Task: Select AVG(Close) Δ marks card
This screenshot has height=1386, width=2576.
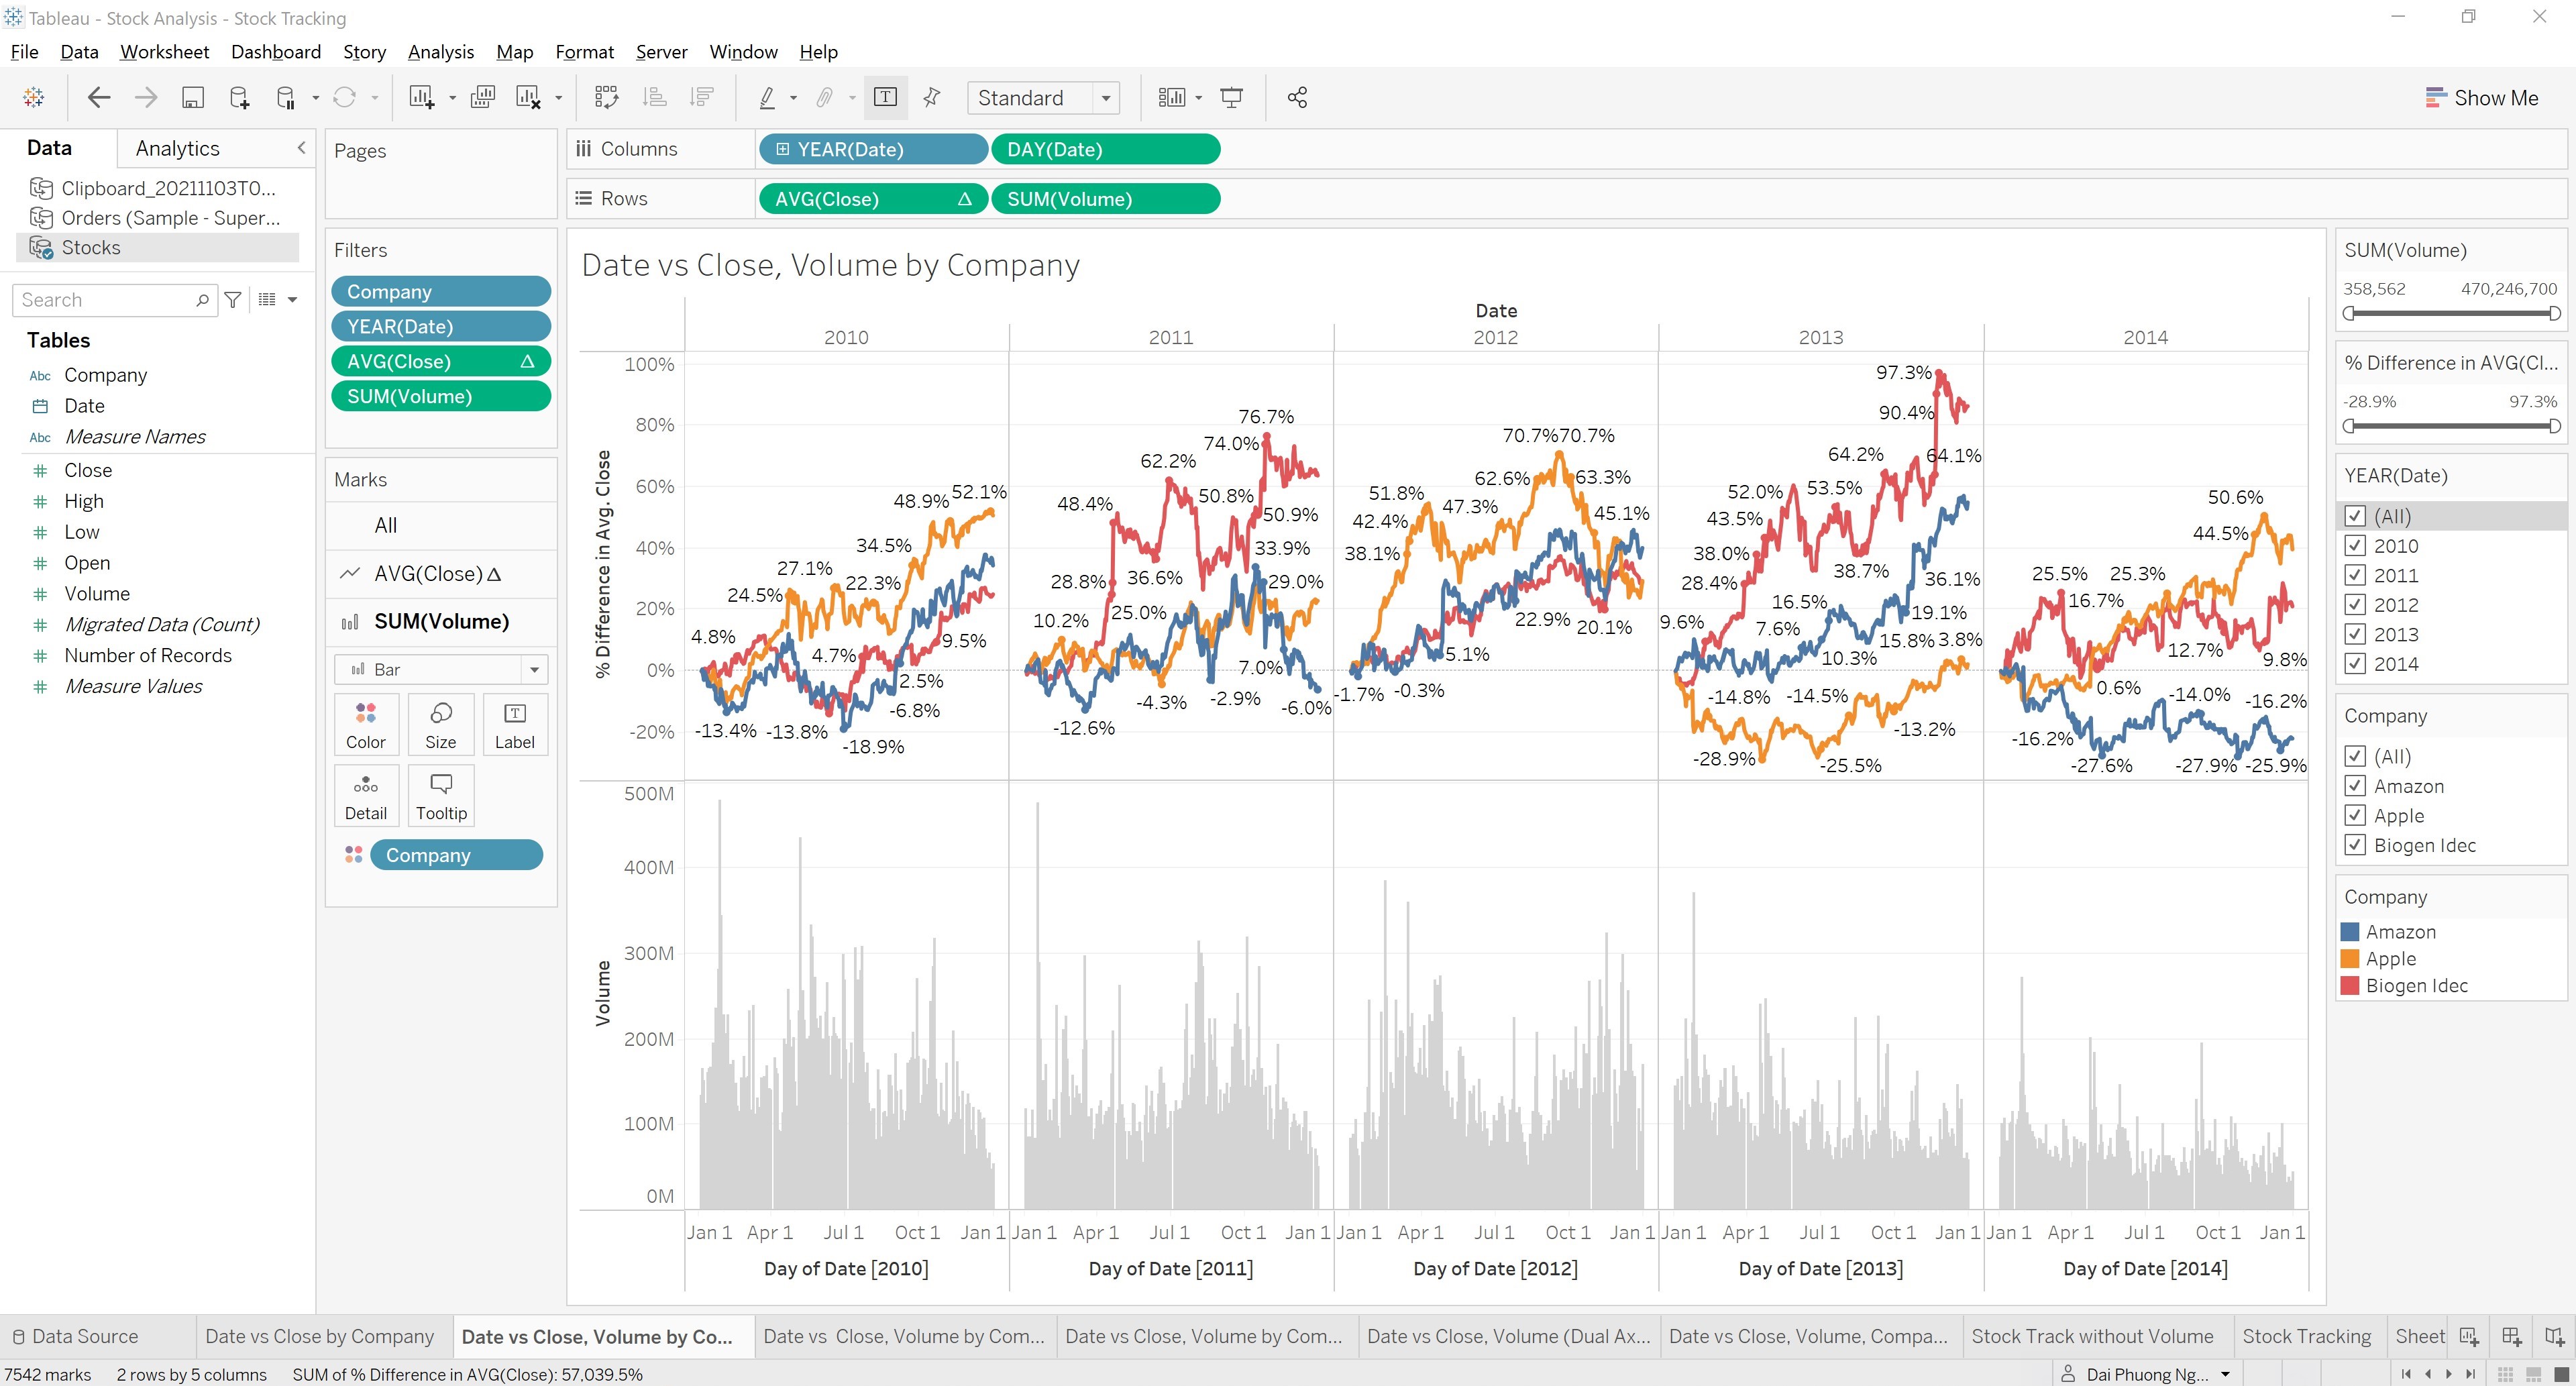Action: click(x=441, y=573)
